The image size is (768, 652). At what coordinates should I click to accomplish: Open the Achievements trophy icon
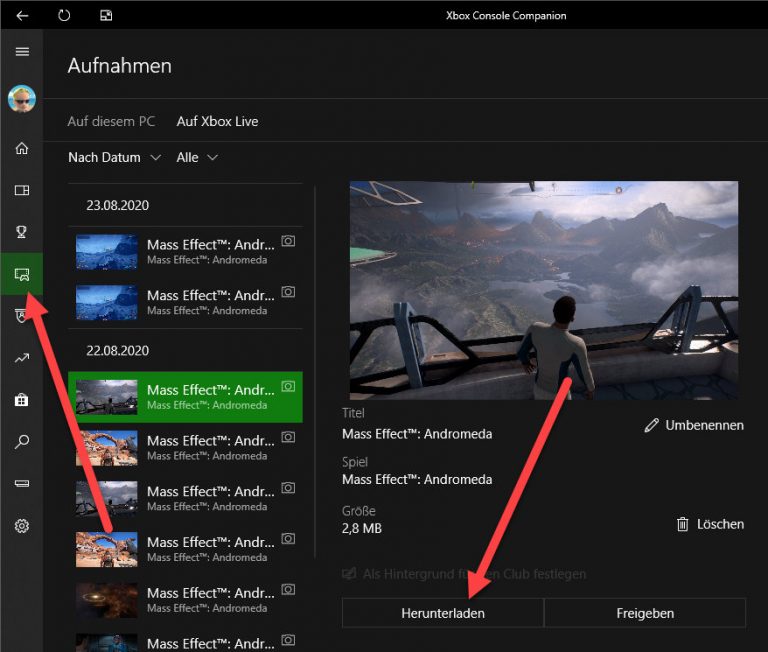coord(22,232)
